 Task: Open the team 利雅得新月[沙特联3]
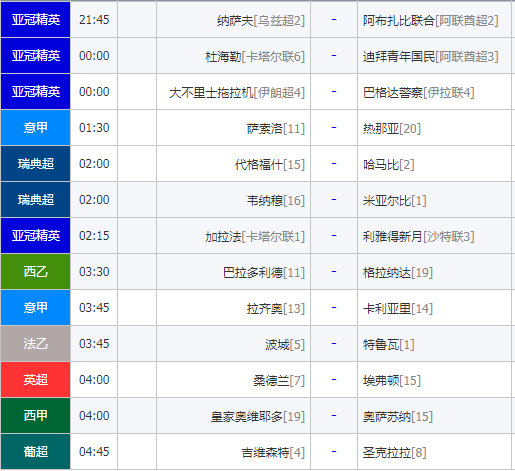pos(418,237)
